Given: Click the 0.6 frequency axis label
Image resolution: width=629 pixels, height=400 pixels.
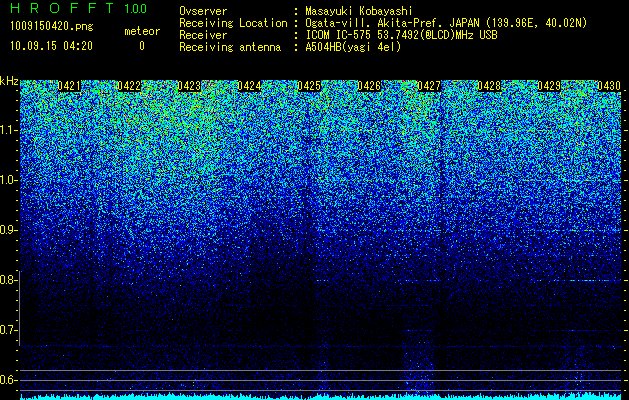Looking at the screenshot, I should (x=9, y=380).
